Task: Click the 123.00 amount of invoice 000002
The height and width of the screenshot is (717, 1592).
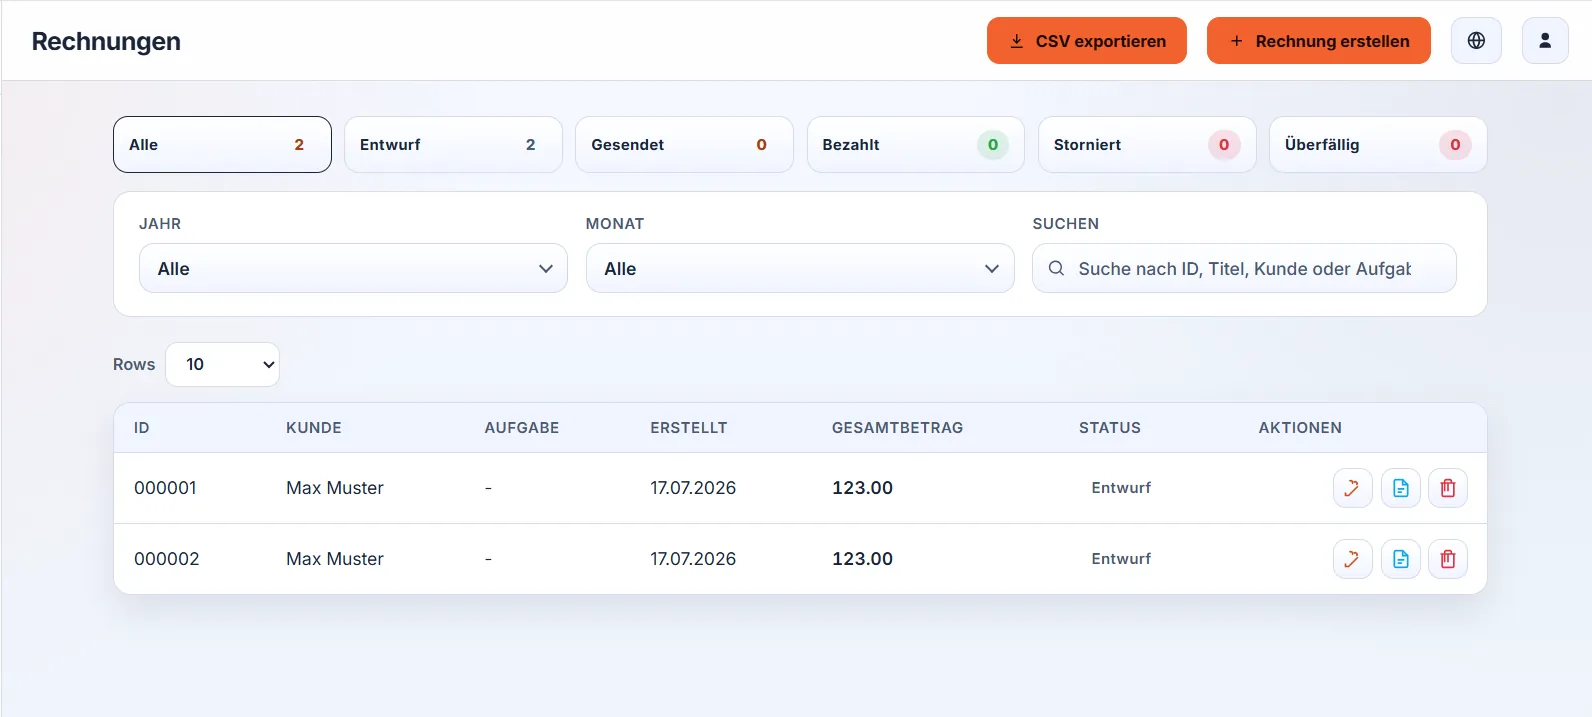Action: click(x=863, y=559)
